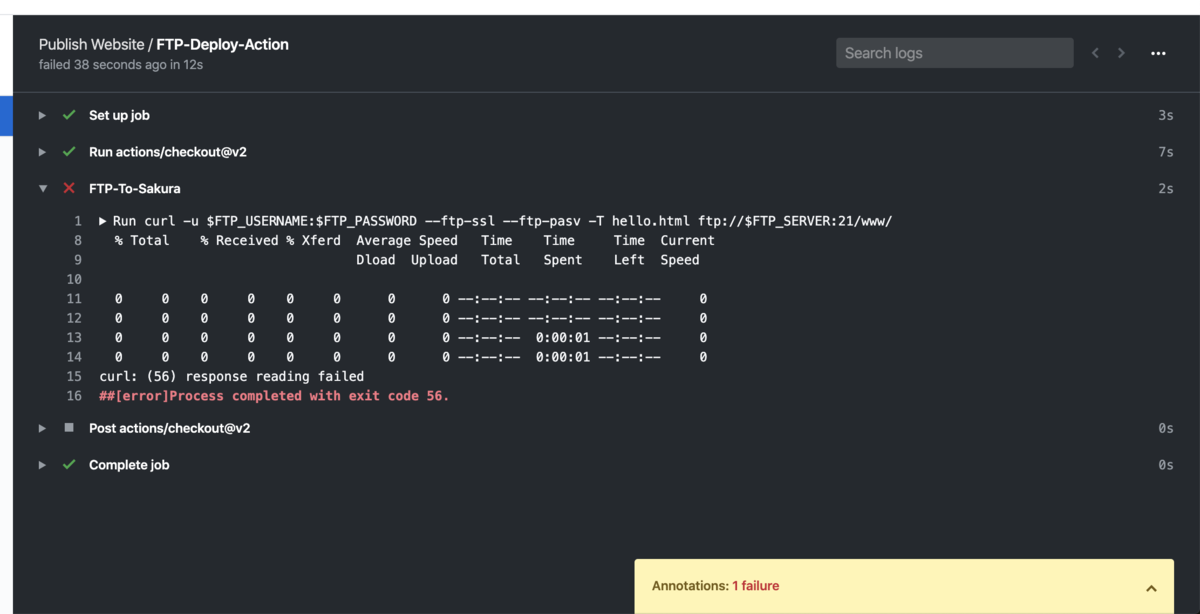Viewport: 1200px width, 614px height.
Task: Go to next search result arrow
Action: click(x=1121, y=53)
